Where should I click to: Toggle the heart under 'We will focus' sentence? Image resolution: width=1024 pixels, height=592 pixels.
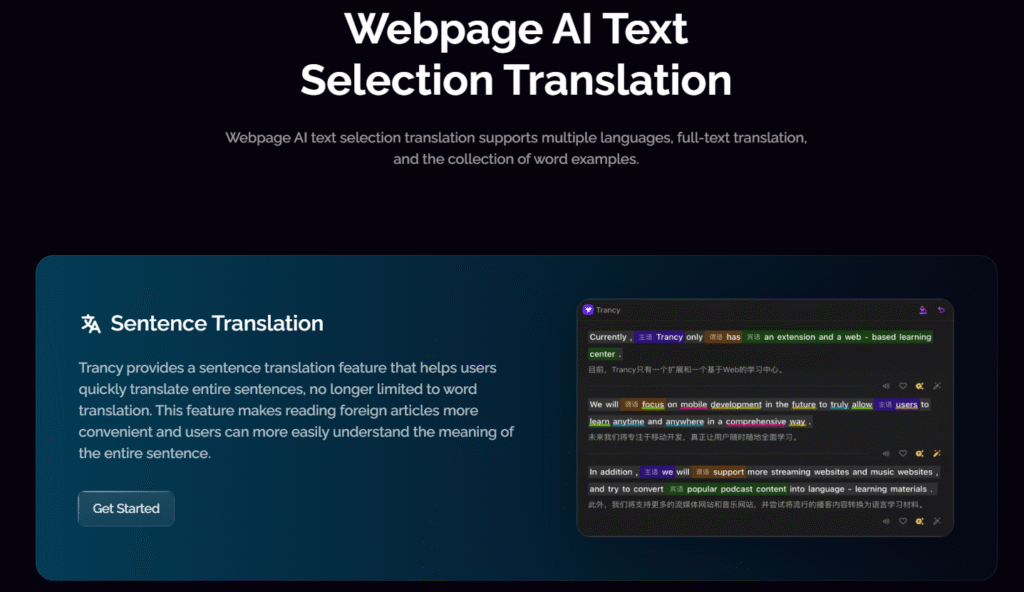pyautogui.click(x=903, y=453)
